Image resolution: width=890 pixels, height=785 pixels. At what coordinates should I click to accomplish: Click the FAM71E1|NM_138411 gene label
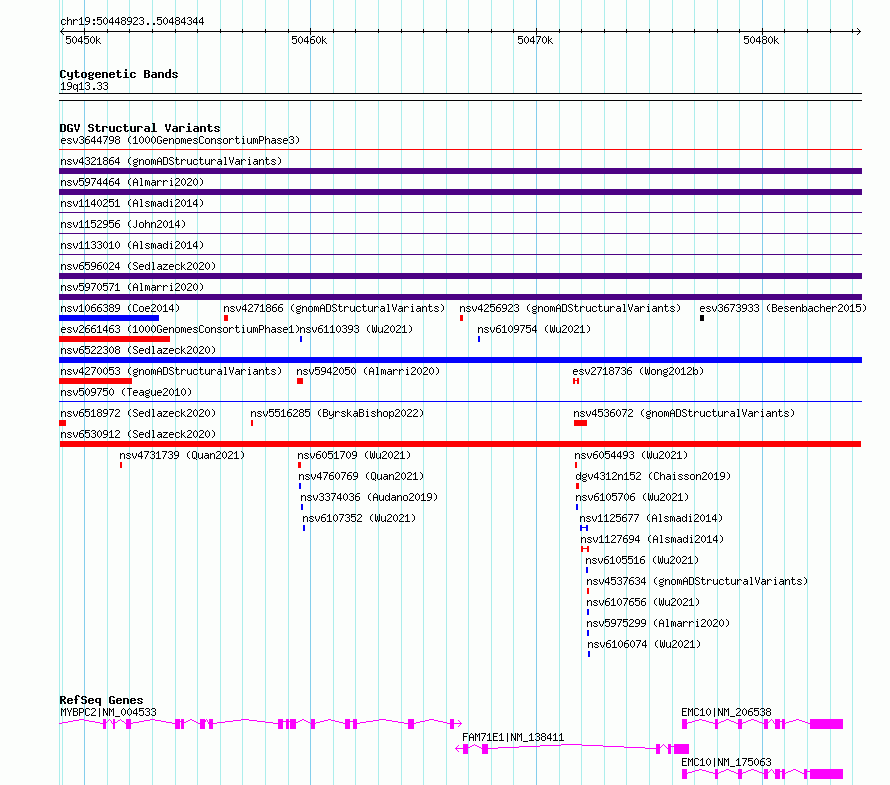[x=513, y=737]
